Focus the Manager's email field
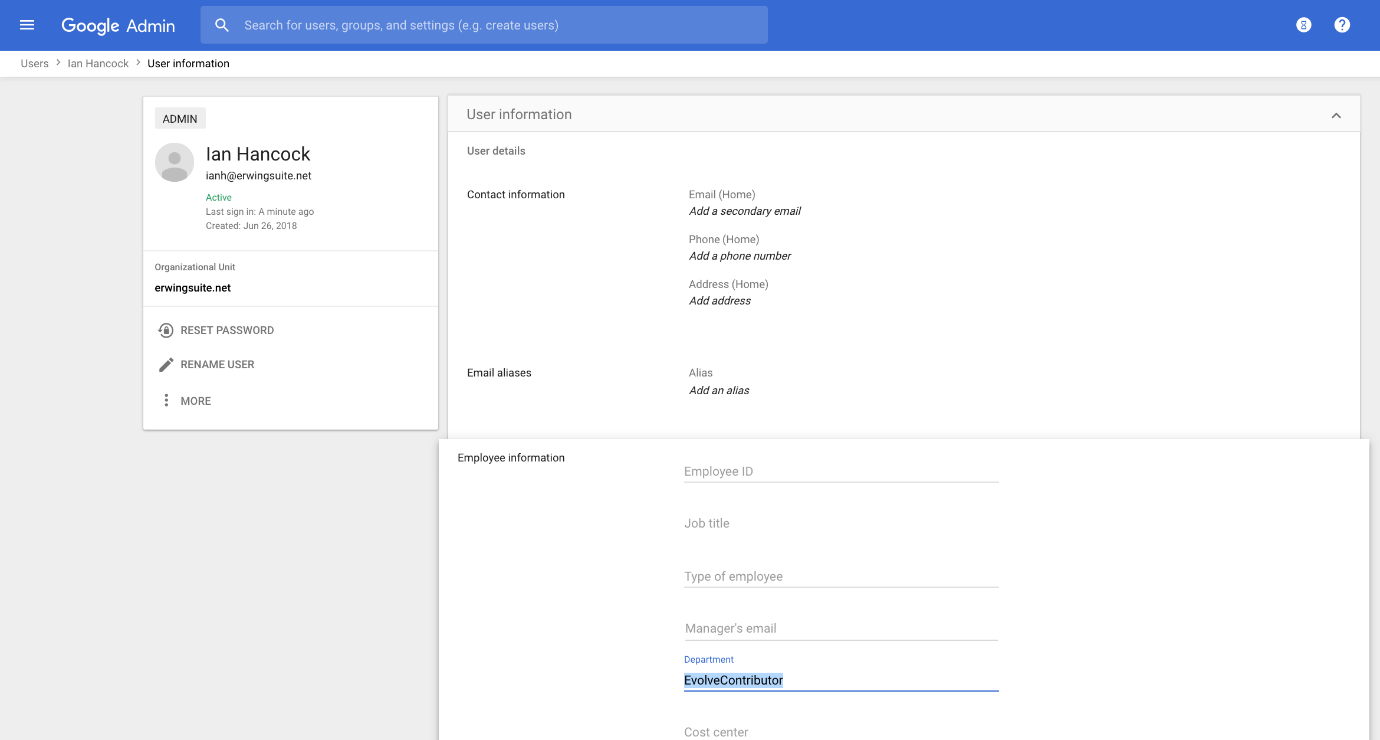The width and height of the screenshot is (1380, 740). point(840,629)
